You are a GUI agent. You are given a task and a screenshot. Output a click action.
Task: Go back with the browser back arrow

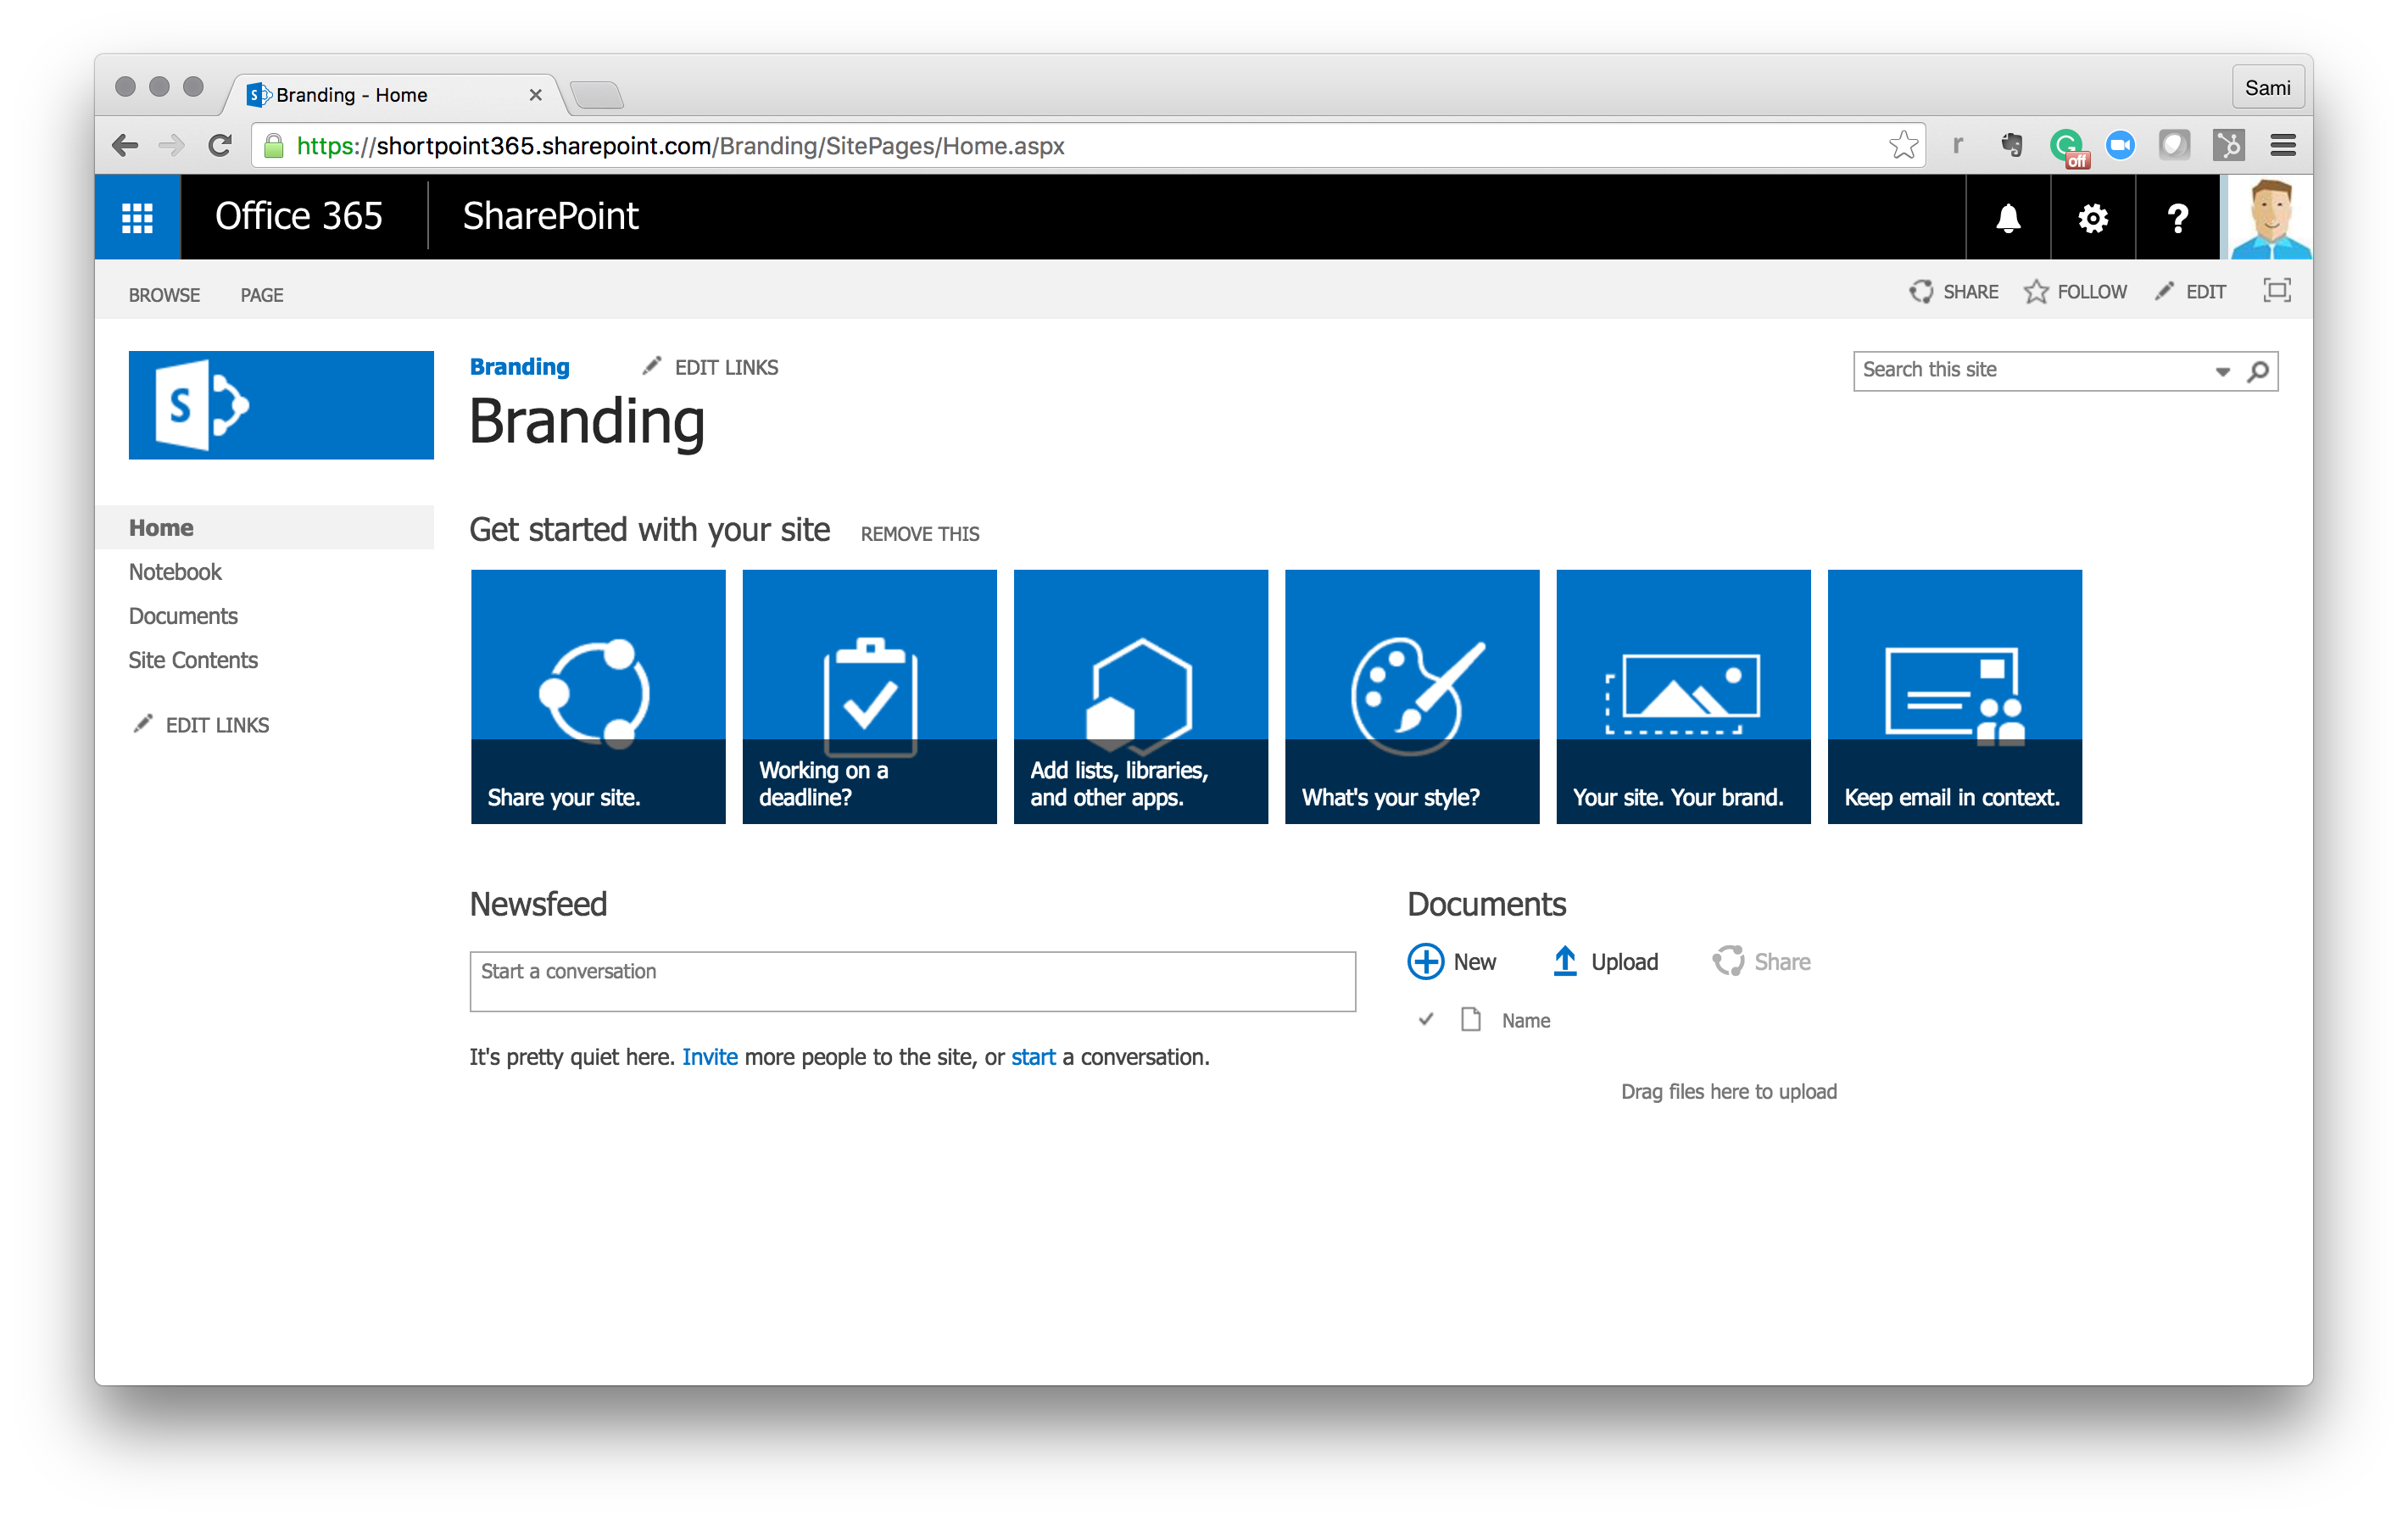pos(124,146)
